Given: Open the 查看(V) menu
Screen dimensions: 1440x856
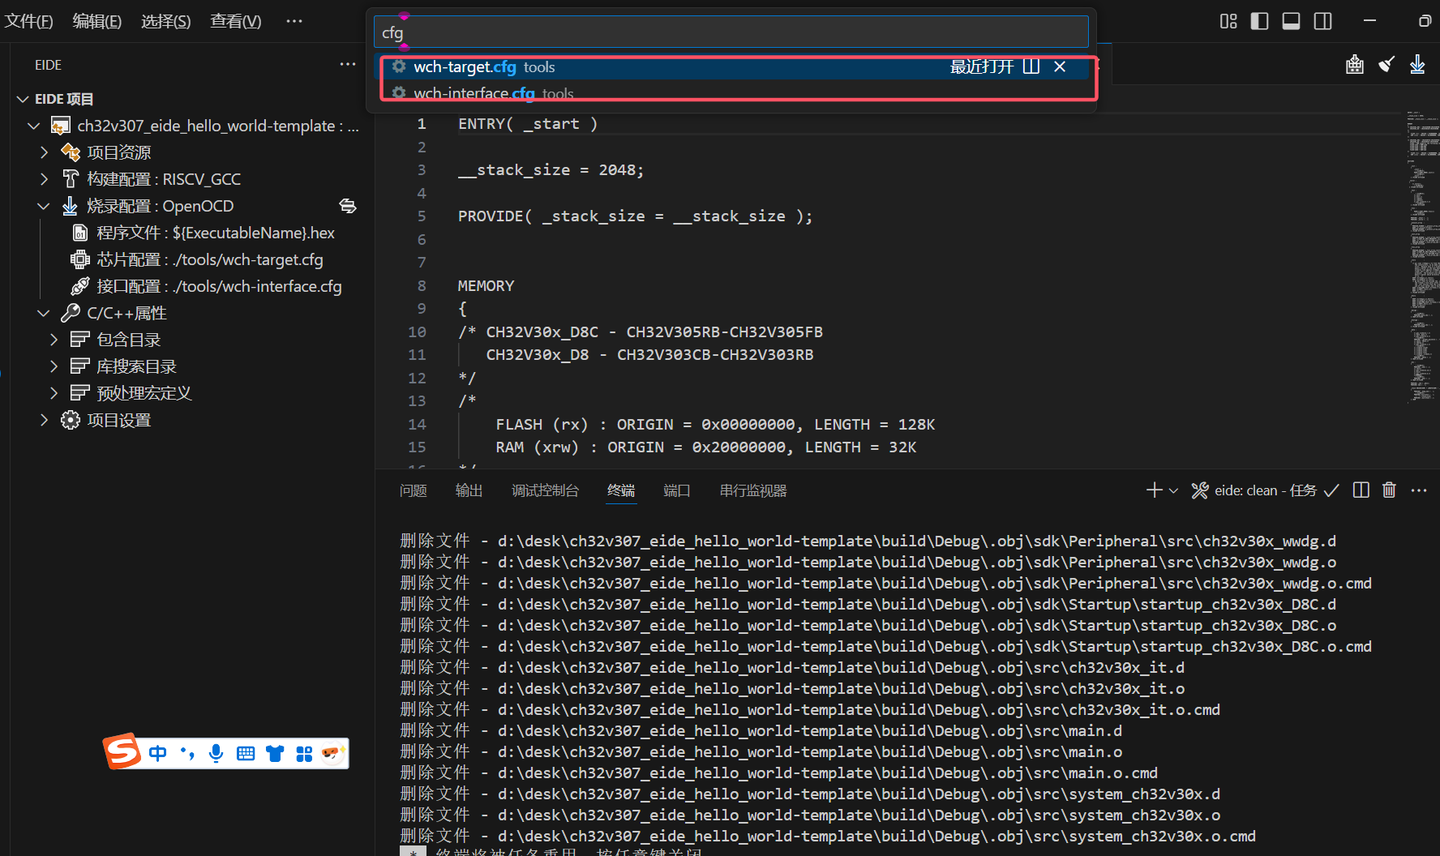Looking at the screenshot, I should click(x=235, y=20).
